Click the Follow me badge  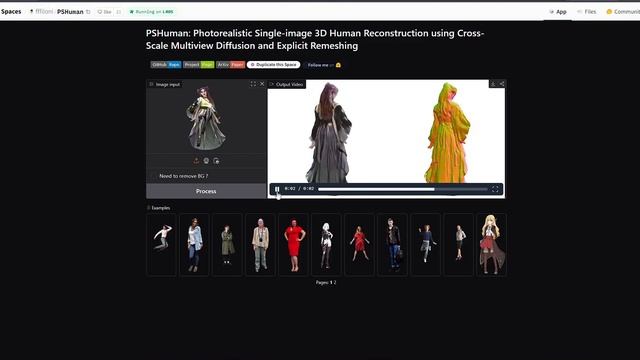click(324, 65)
